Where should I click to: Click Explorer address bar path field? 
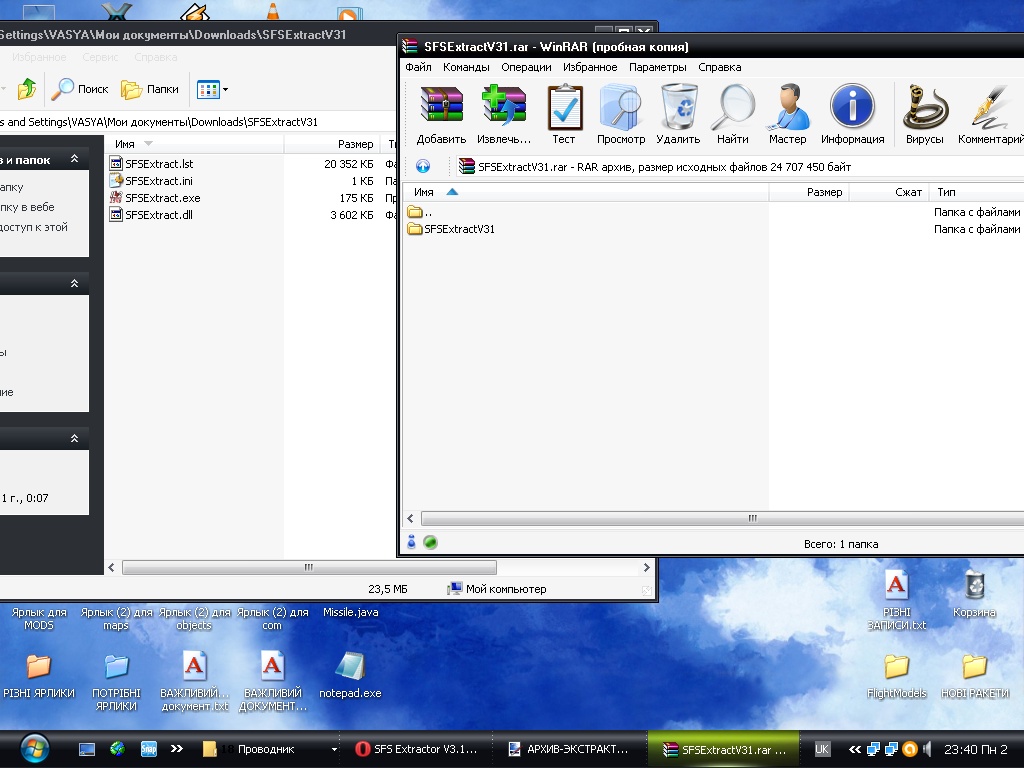click(196, 122)
